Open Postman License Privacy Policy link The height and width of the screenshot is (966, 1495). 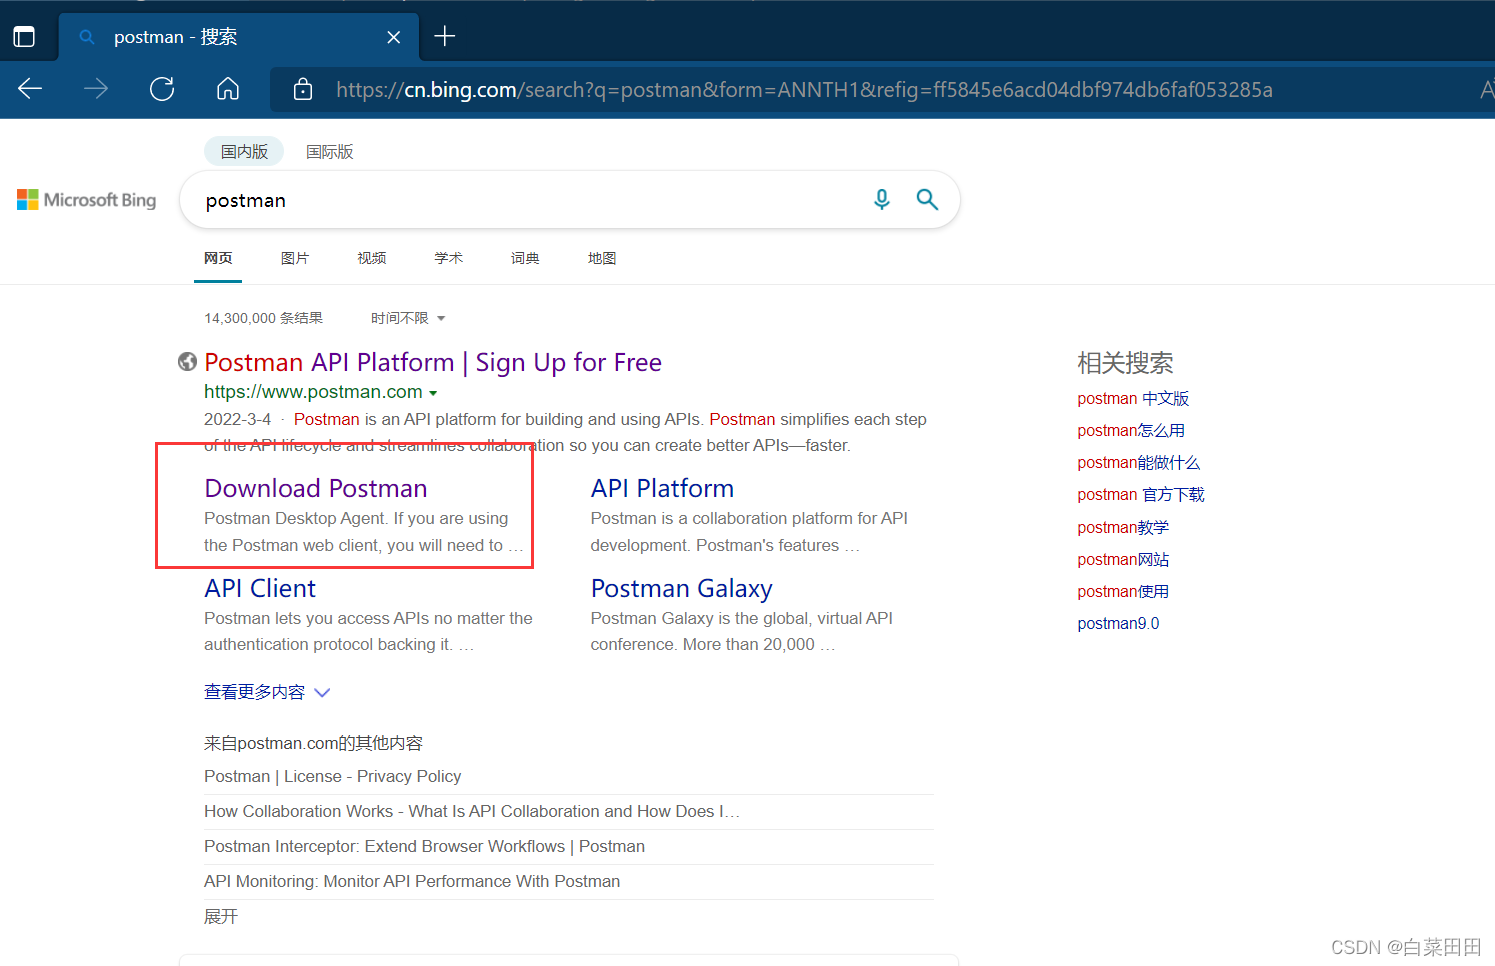point(333,776)
